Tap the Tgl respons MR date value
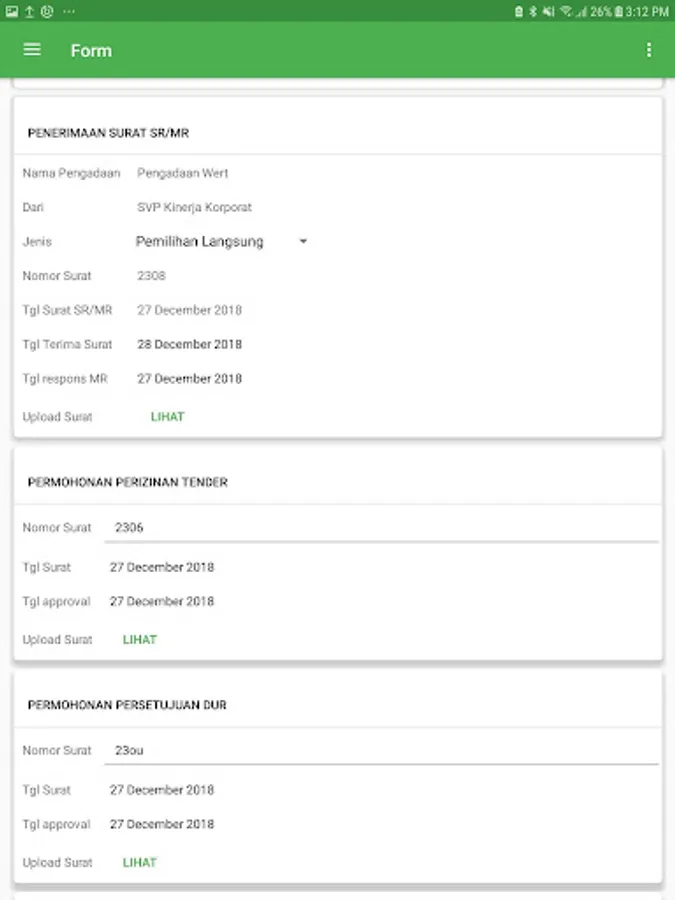 (190, 379)
